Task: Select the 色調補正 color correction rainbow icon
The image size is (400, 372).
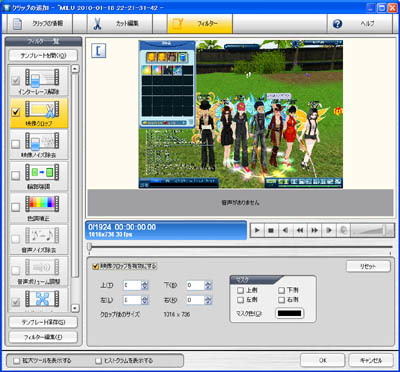Action: tap(42, 204)
